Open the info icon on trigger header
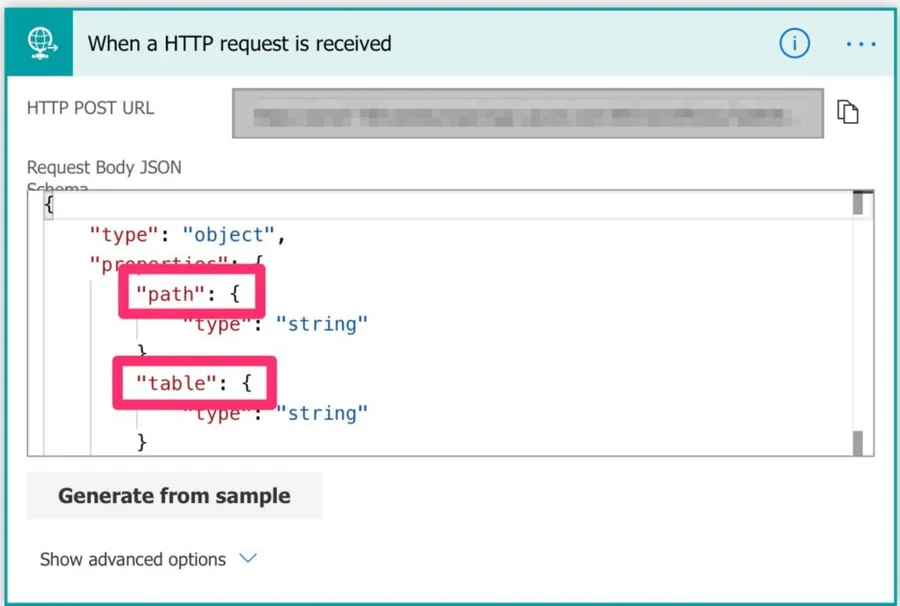The width and height of the screenshot is (900, 606). [x=794, y=44]
